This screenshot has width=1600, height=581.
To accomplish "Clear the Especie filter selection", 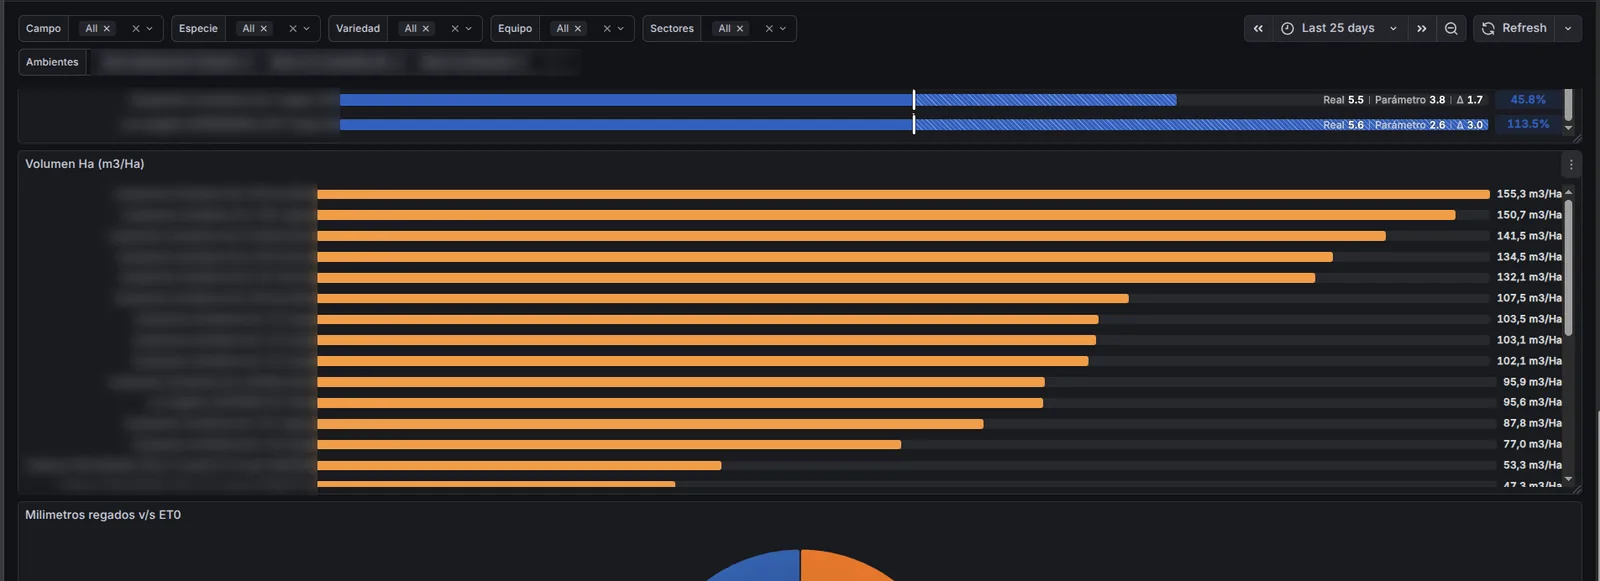I will [293, 29].
